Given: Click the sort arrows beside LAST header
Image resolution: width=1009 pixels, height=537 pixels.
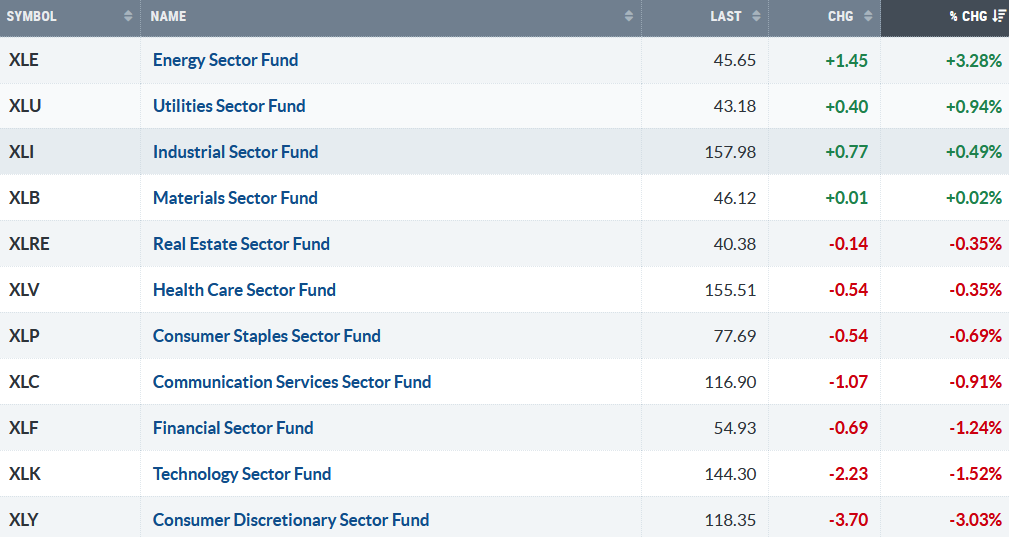Looking at the screenshot, I should (756, 17).
